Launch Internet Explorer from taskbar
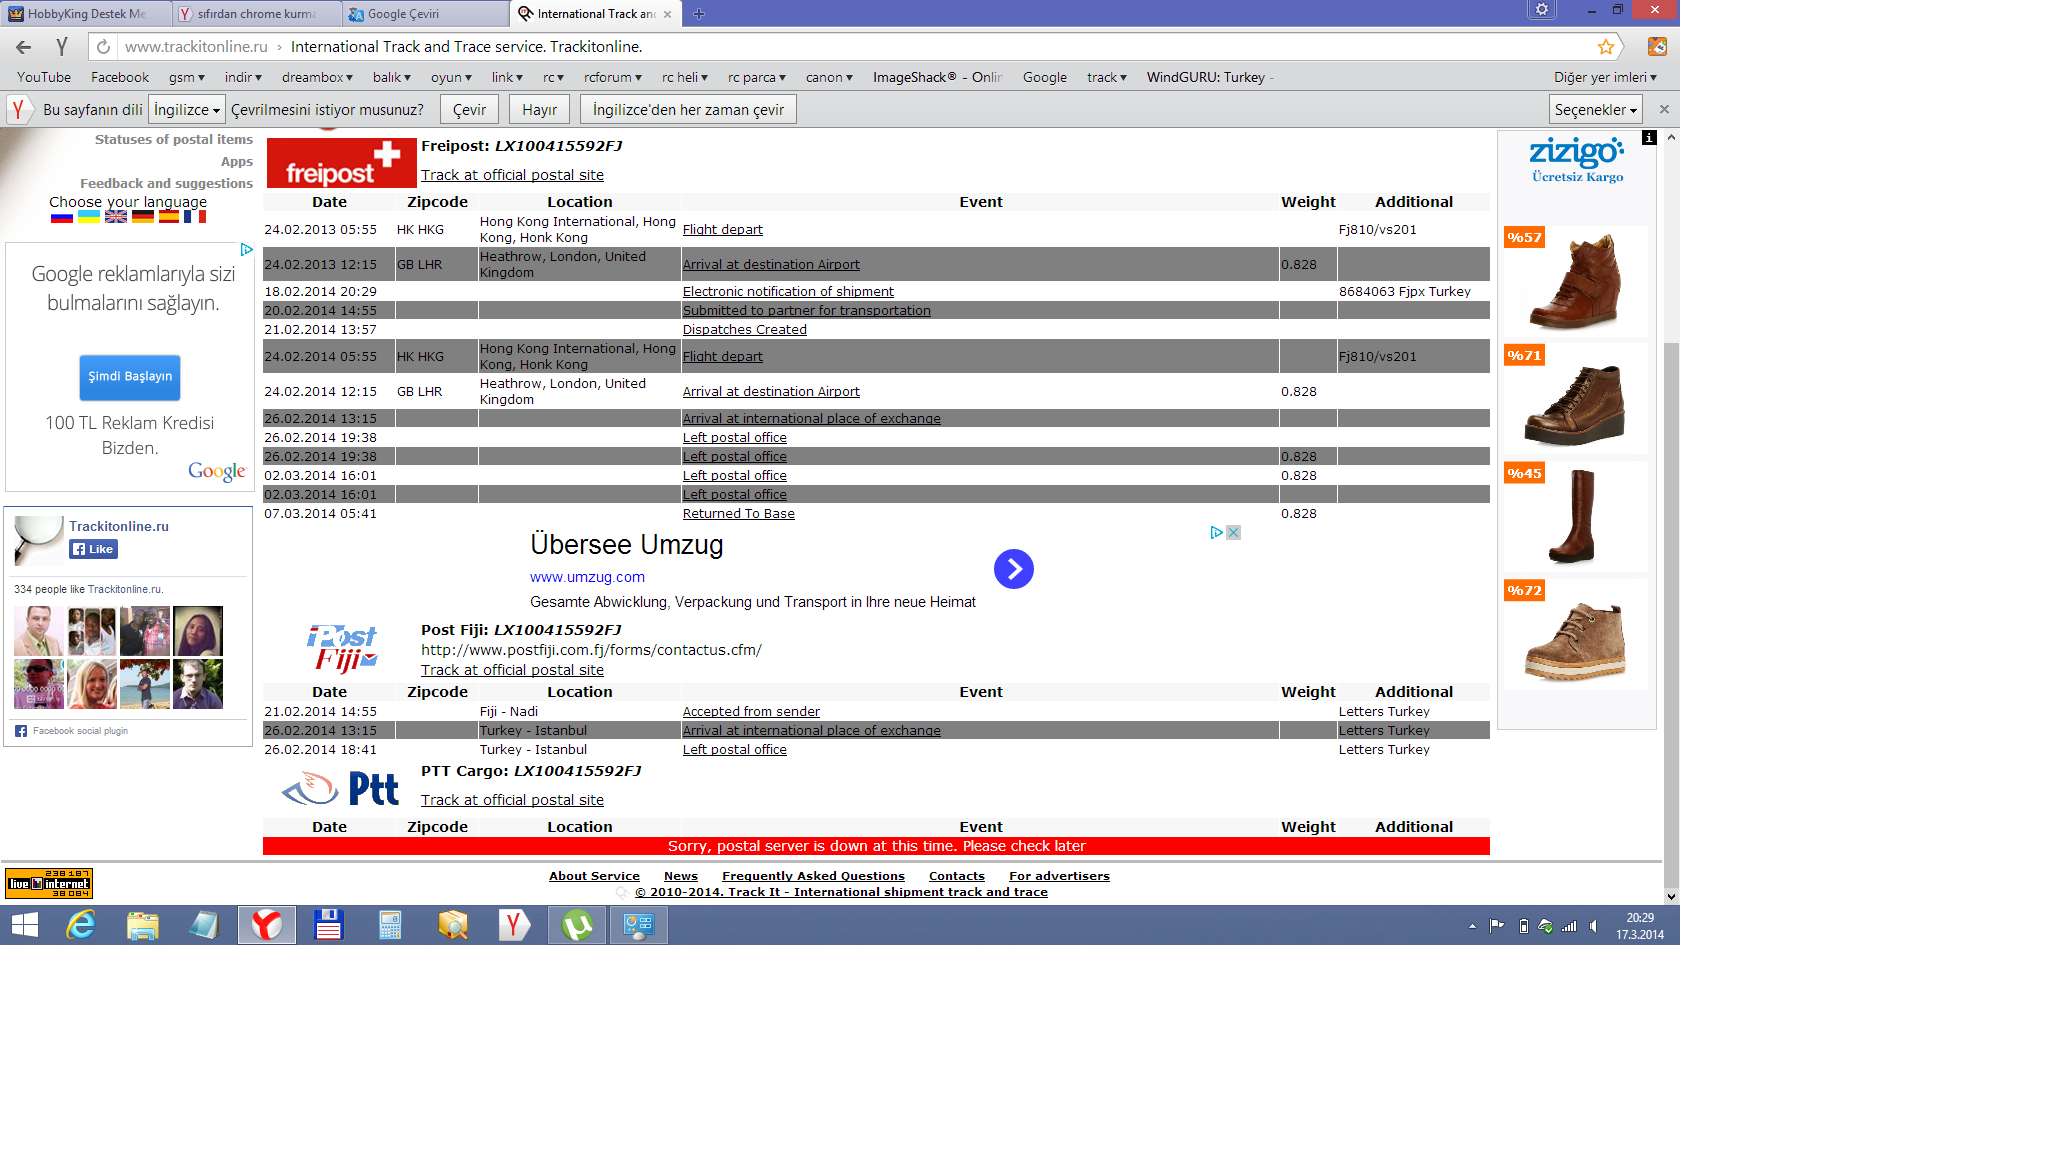 [x=80, y=925]
